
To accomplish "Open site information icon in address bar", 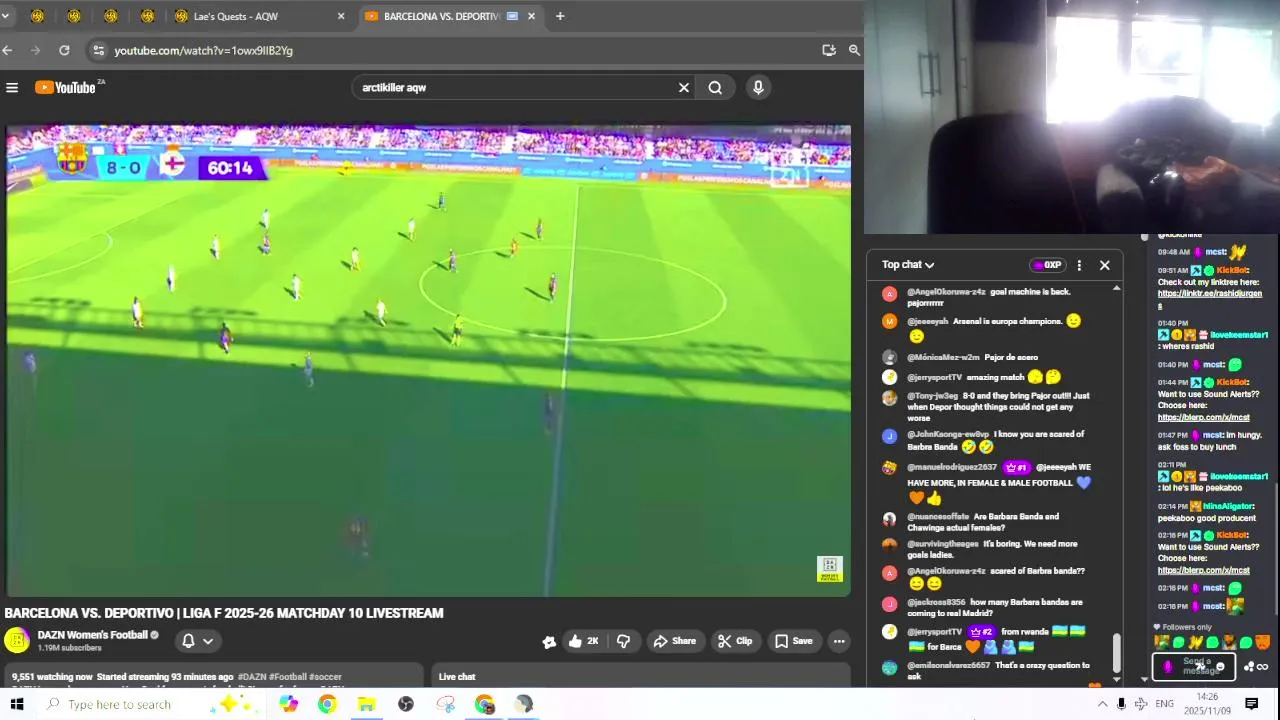I will click(97, 50).
